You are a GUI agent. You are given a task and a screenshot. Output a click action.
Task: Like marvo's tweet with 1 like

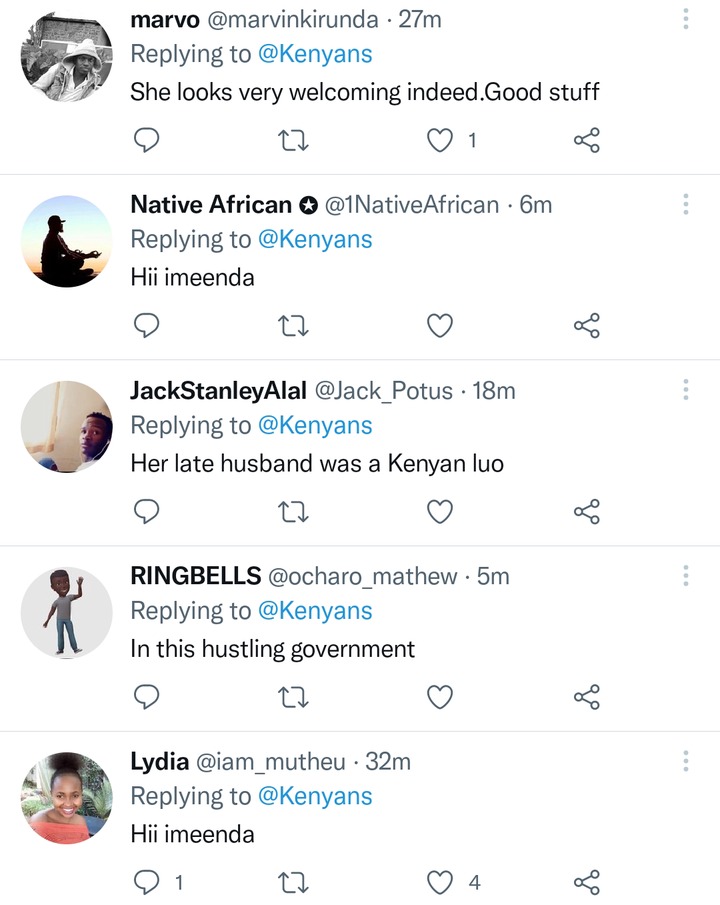pyautogui.click(x=440, y=140)
